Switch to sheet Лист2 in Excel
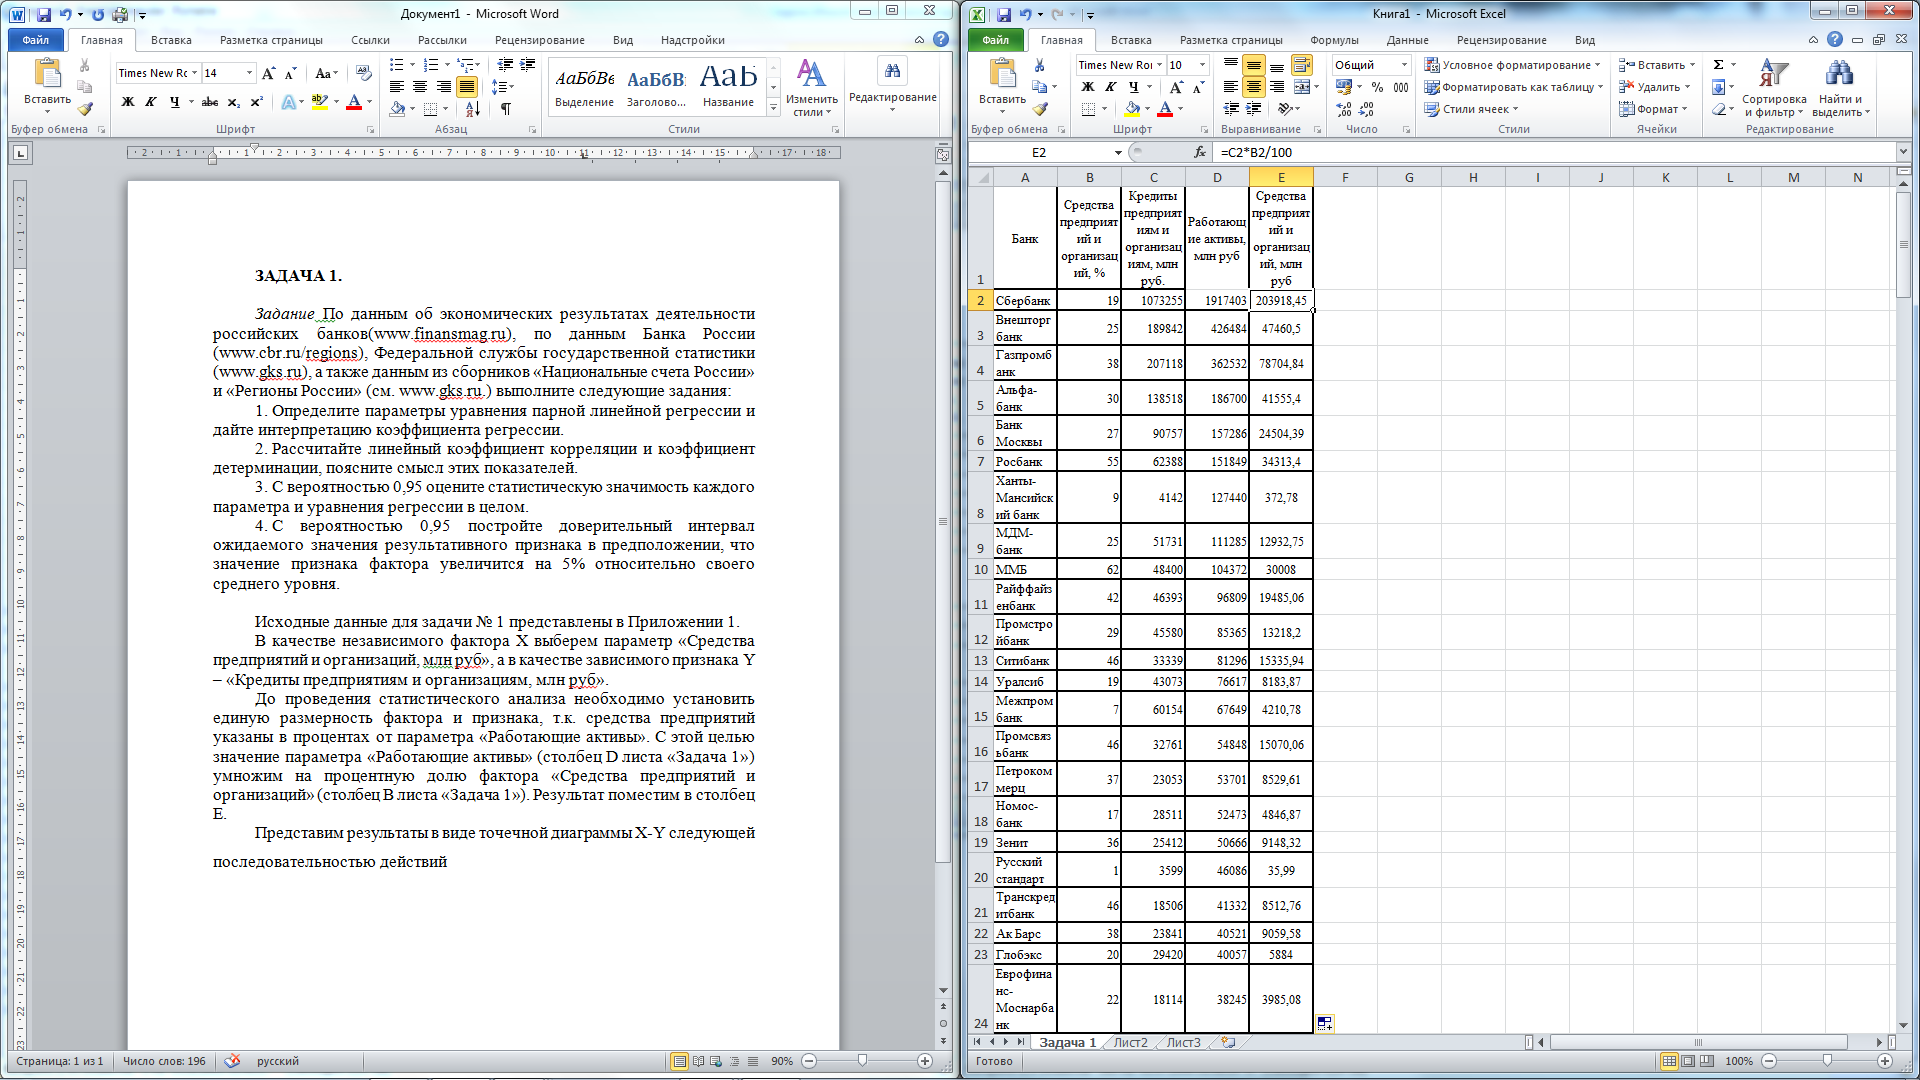The height and width of the screenshot is (1080, 1920). 1130,1042
